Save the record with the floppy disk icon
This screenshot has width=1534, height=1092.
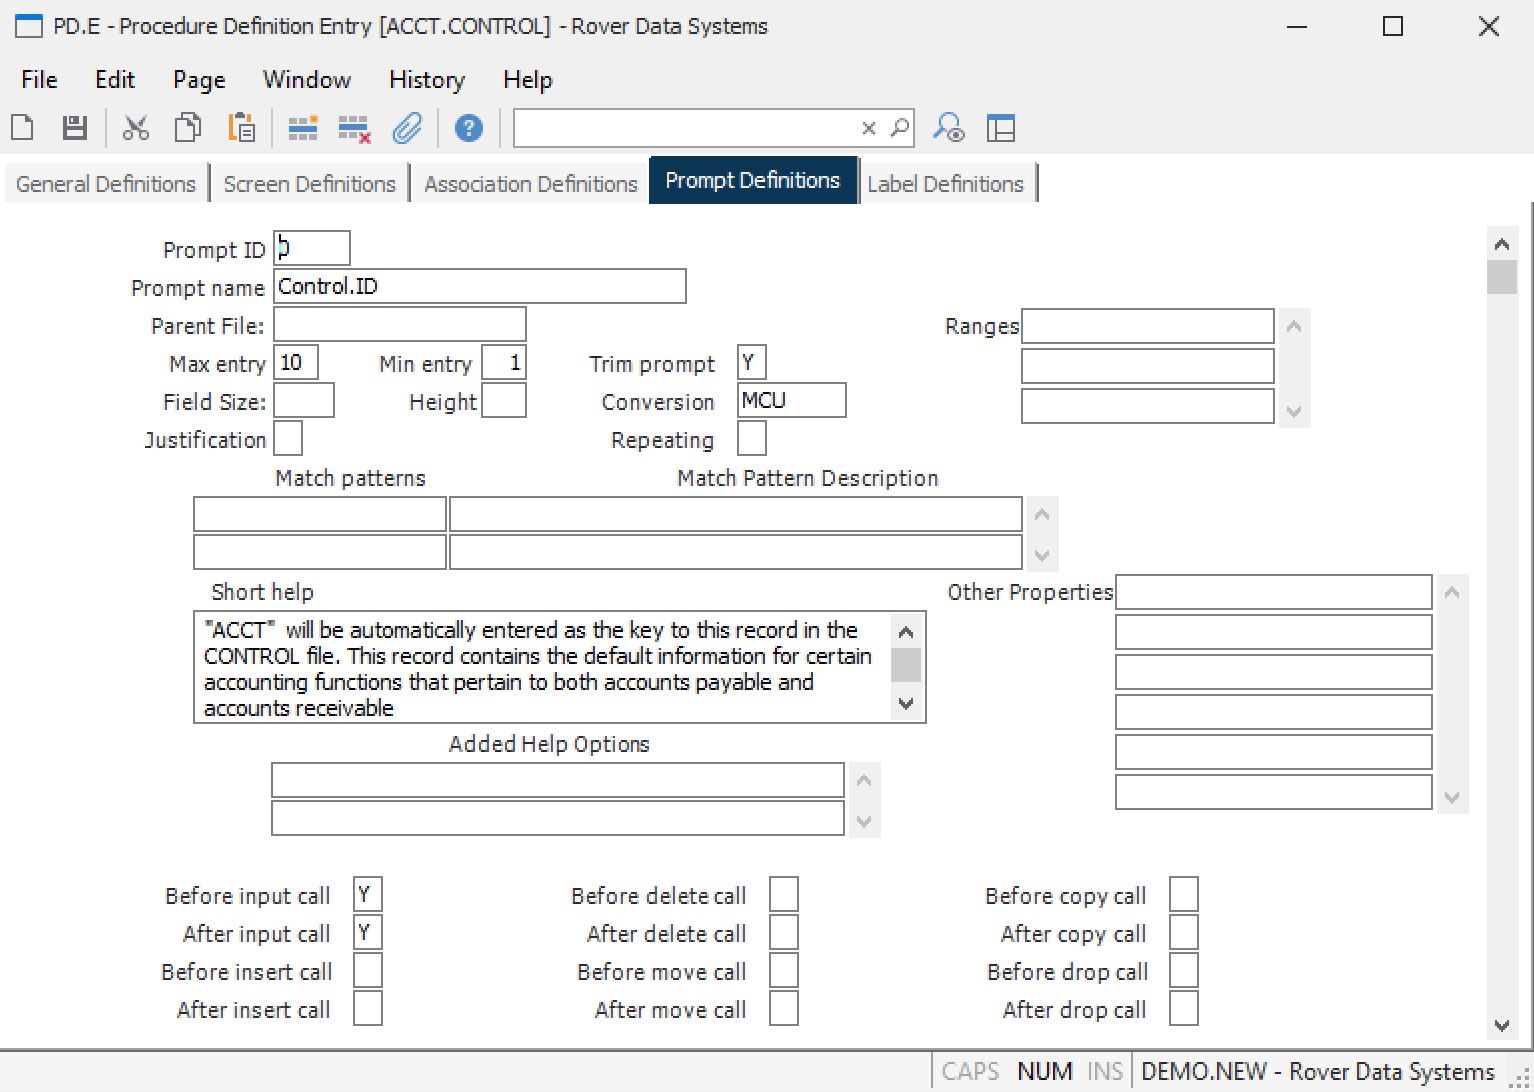[x=75, y=128]
